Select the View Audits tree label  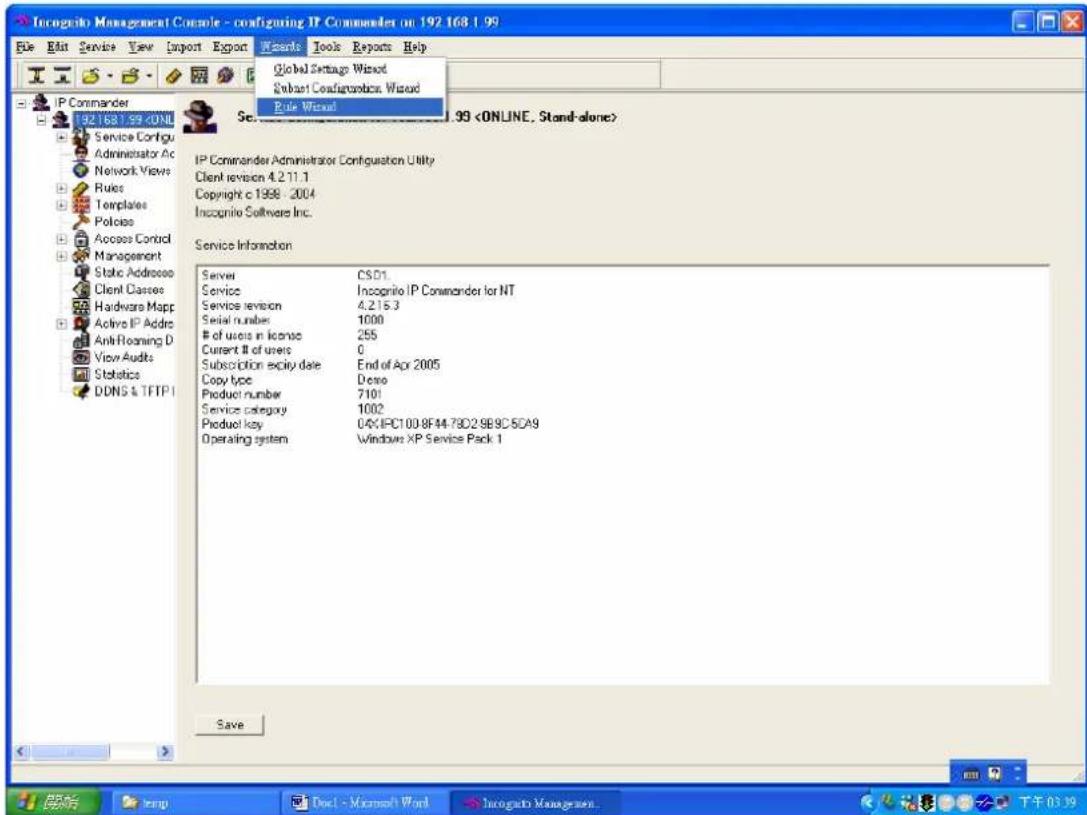(123, 358)
